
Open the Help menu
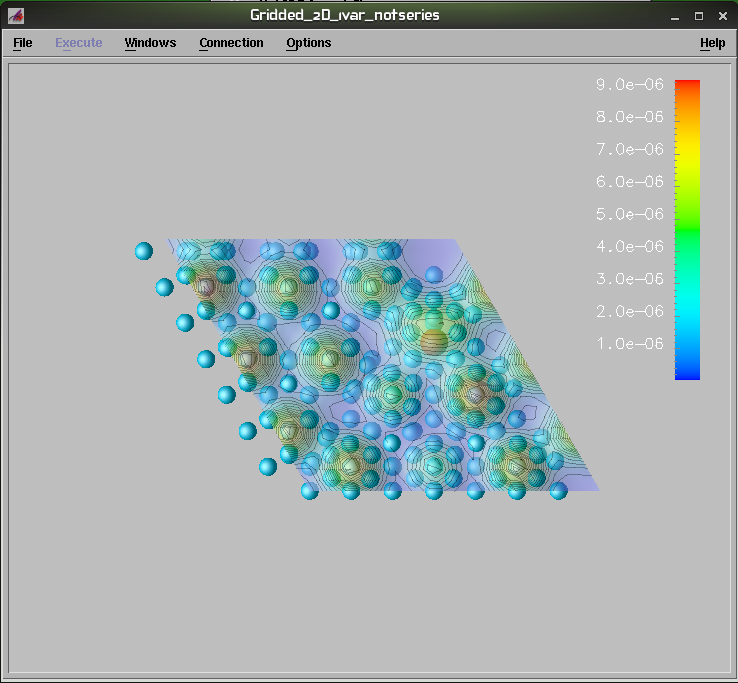712,43
